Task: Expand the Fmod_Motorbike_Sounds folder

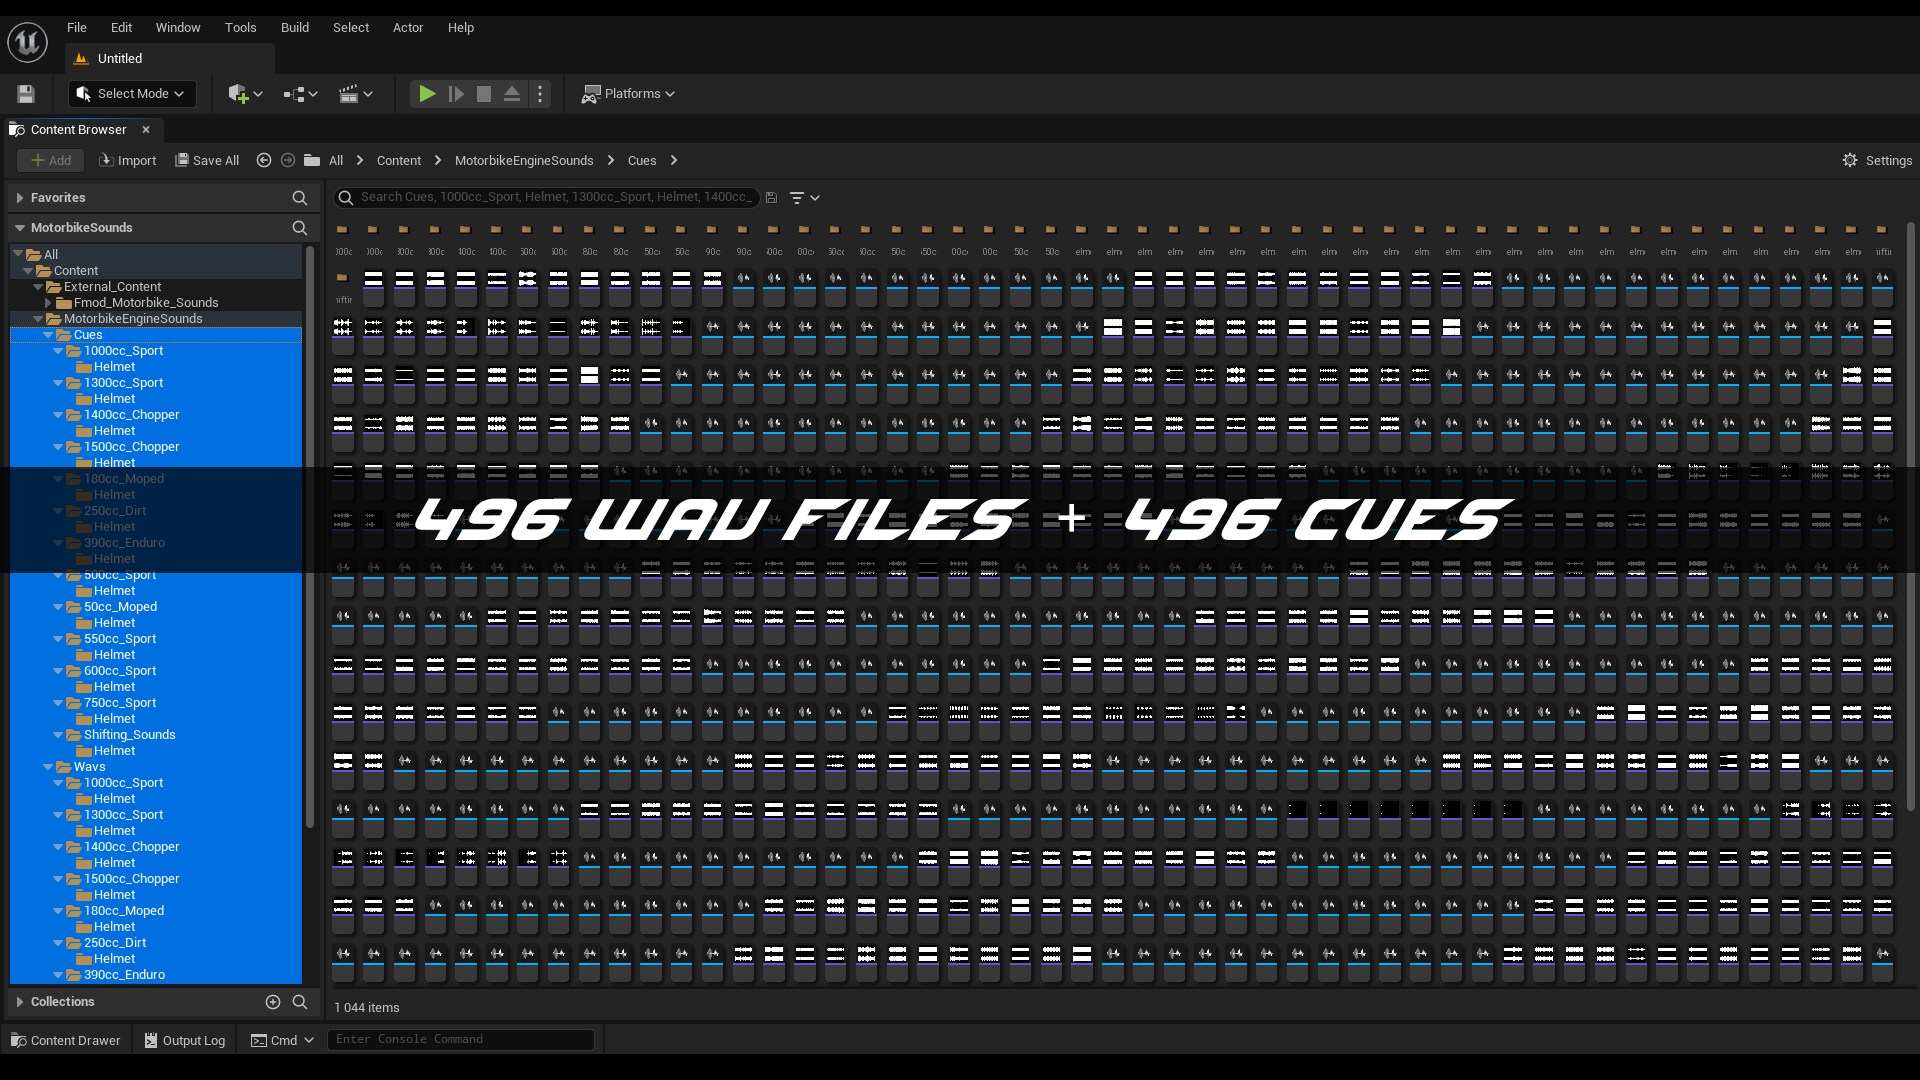Action: [x=48, y=303]
